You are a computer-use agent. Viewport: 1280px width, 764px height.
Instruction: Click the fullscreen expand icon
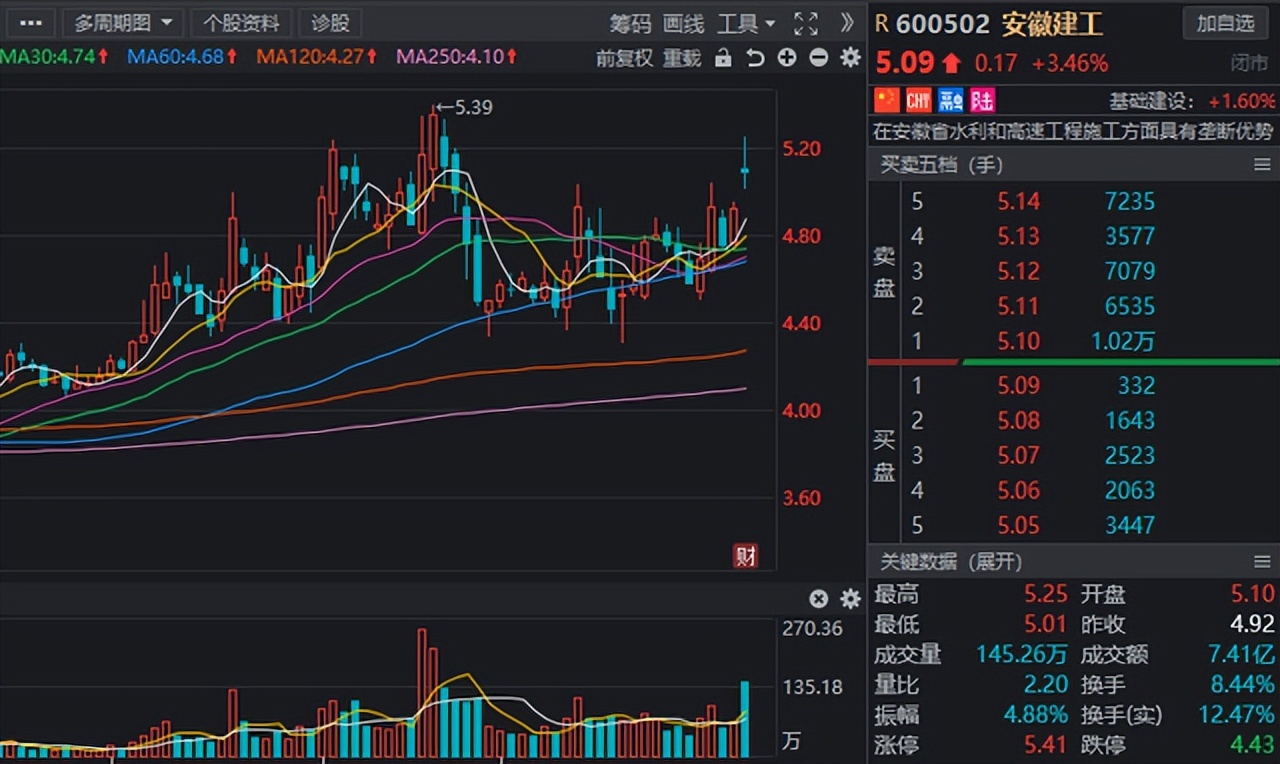(805, 23)
